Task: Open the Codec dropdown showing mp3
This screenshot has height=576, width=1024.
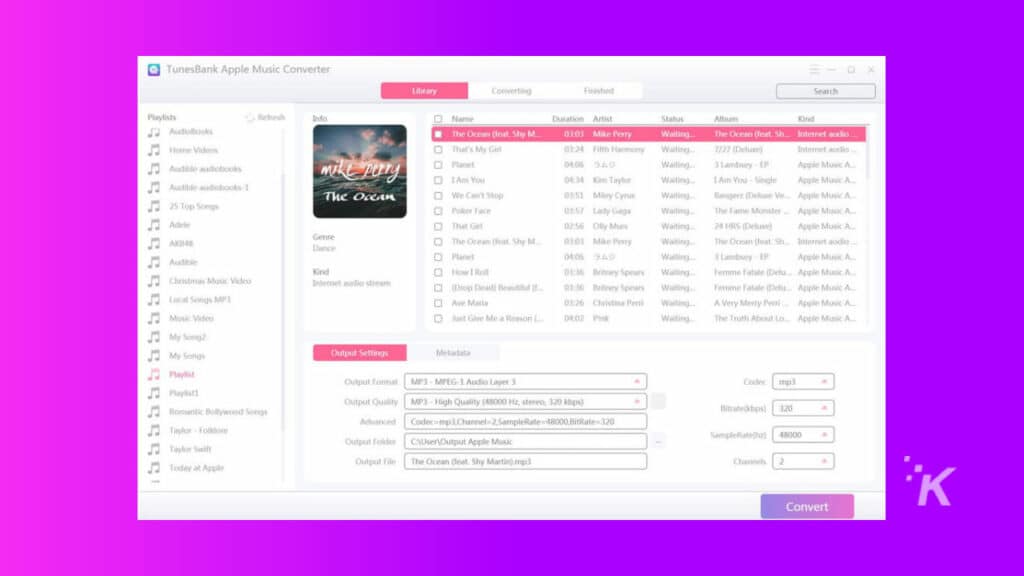Action: (x=803, y=381)
